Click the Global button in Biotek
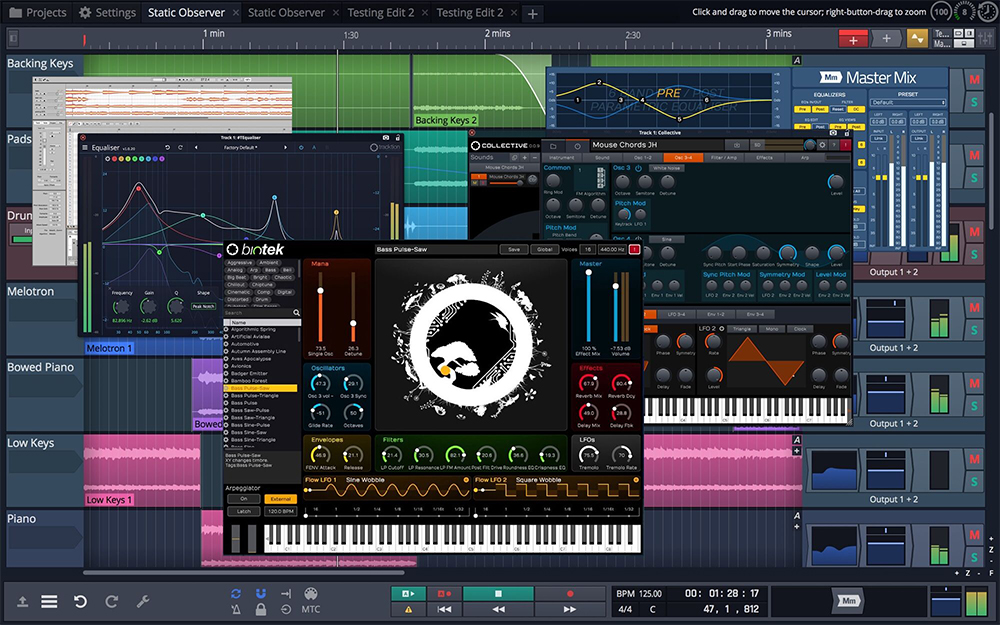The width and height of the screenshot is (1000, 625). tap(545, 249)
